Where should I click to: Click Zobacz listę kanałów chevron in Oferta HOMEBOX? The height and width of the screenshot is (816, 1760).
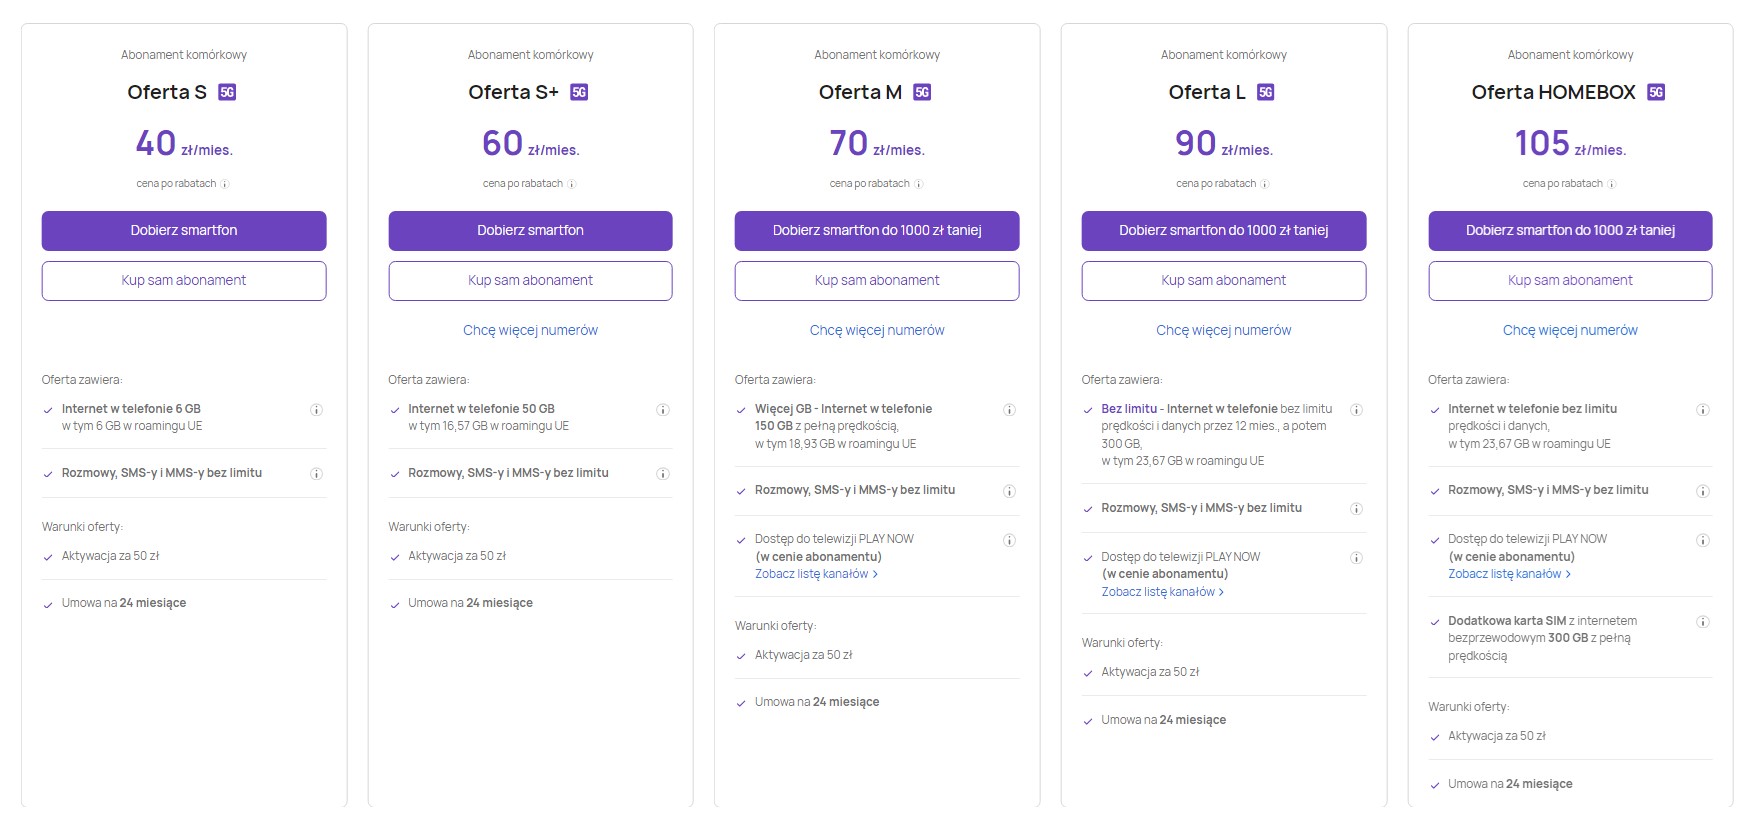1568,574
